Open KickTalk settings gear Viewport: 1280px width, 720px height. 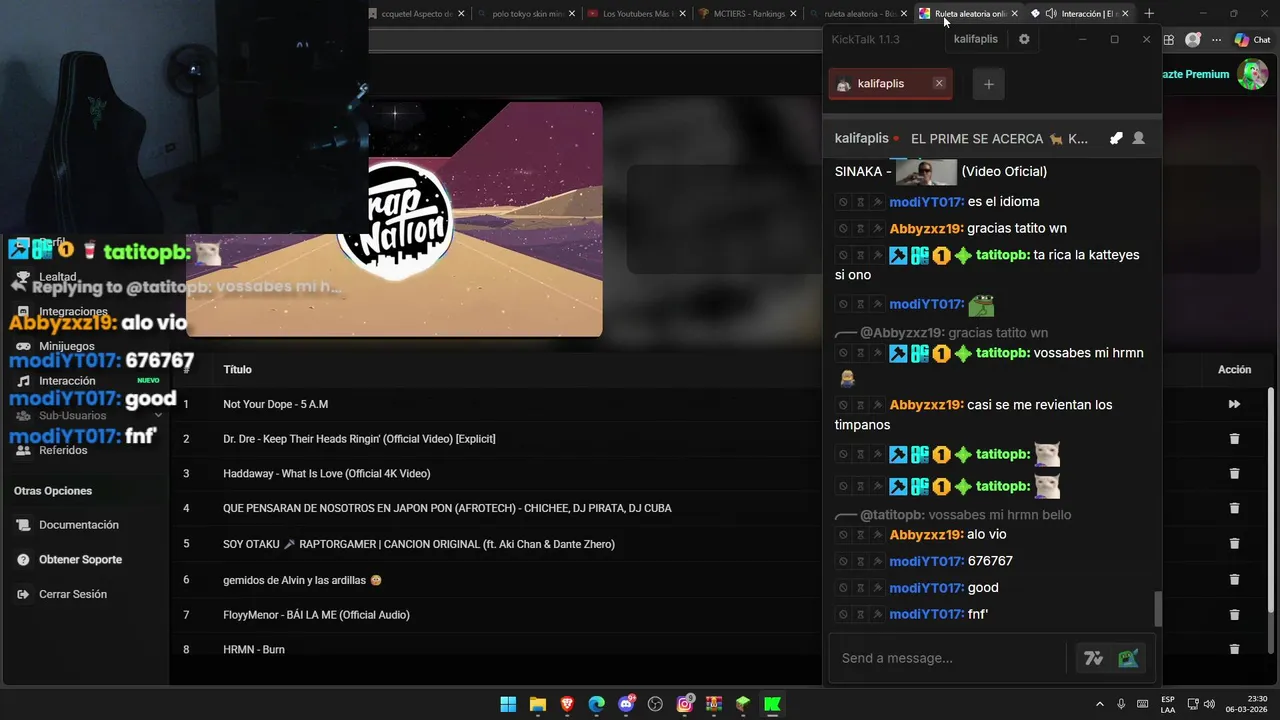[x=1024, y=39]
